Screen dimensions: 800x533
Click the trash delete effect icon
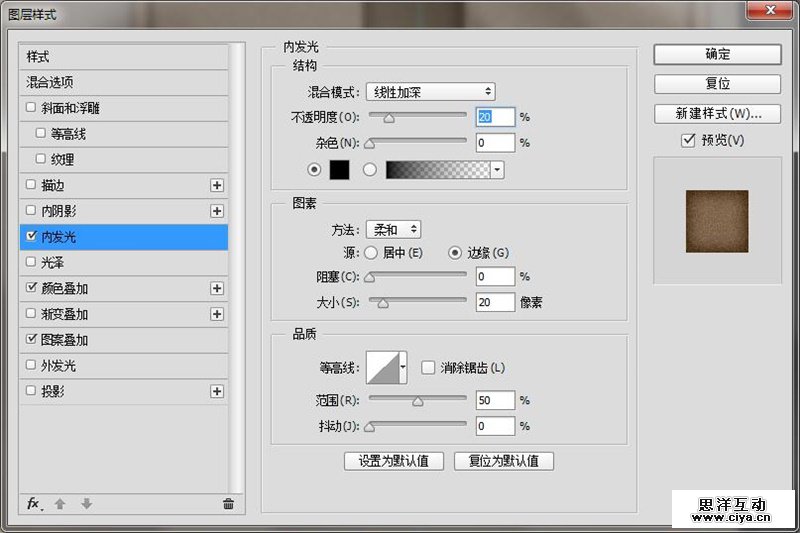228,504
